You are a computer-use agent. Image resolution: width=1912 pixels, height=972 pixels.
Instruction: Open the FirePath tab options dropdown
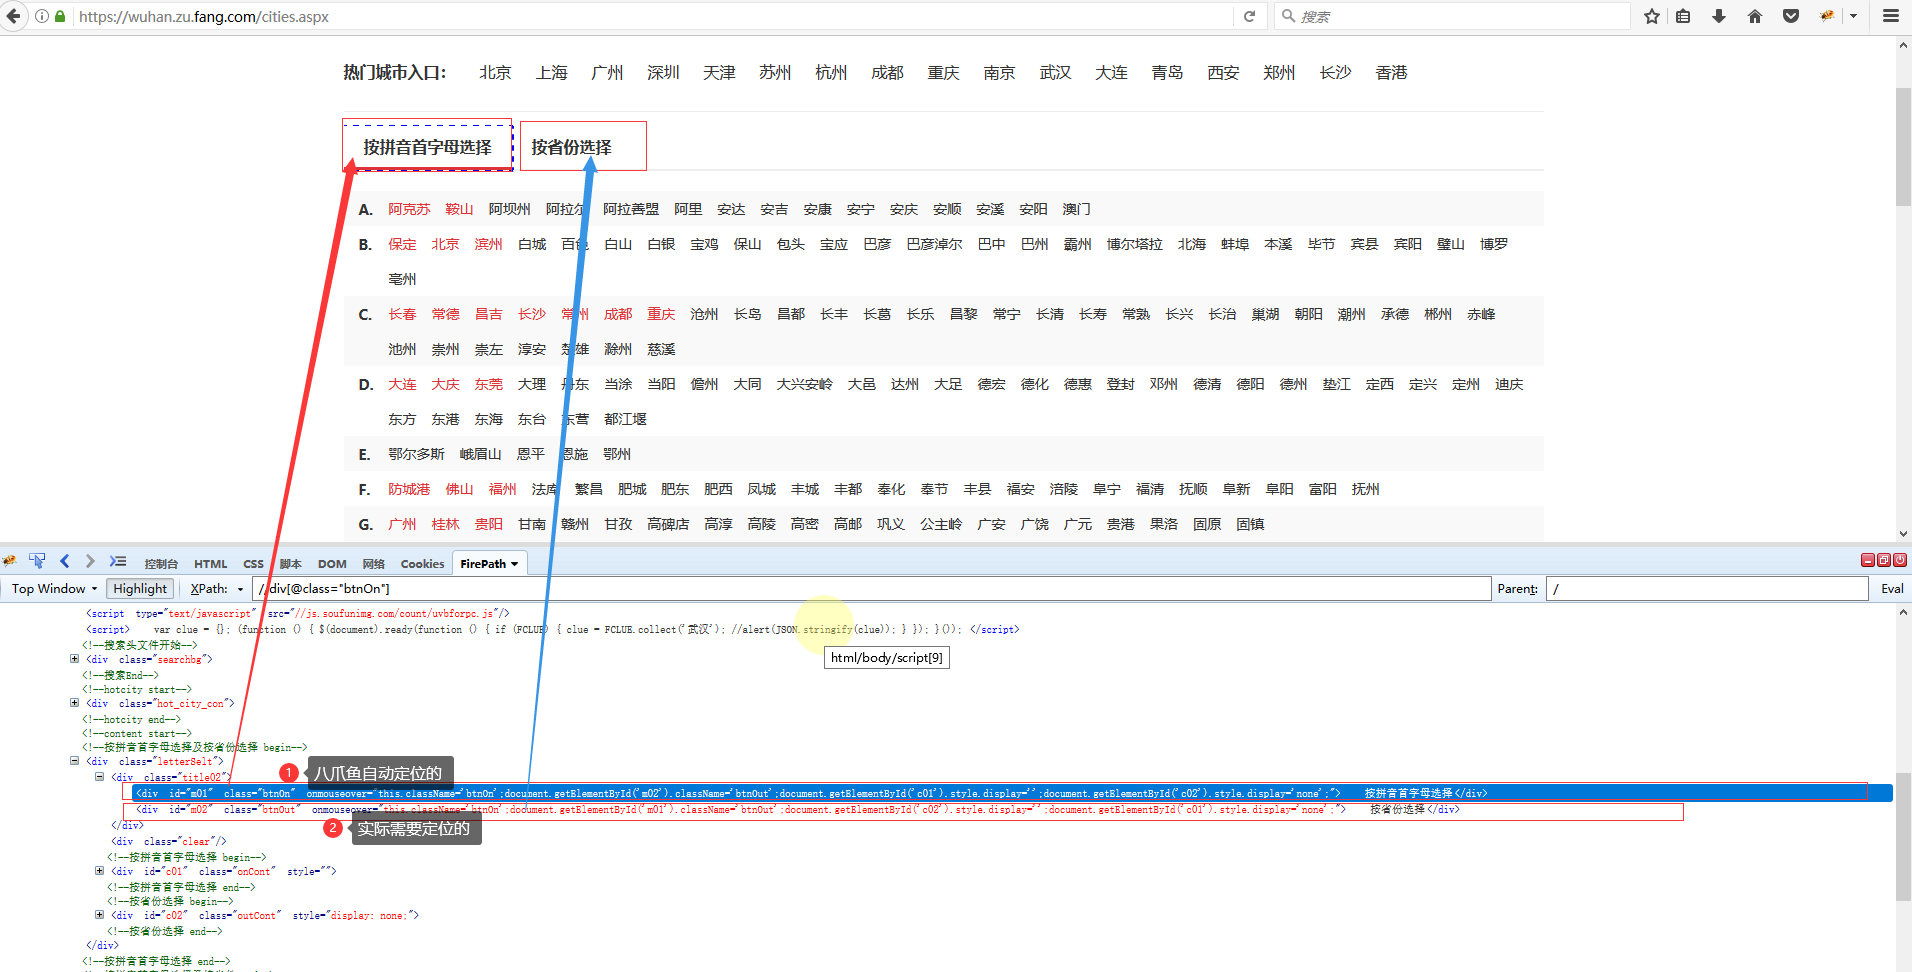515,564
